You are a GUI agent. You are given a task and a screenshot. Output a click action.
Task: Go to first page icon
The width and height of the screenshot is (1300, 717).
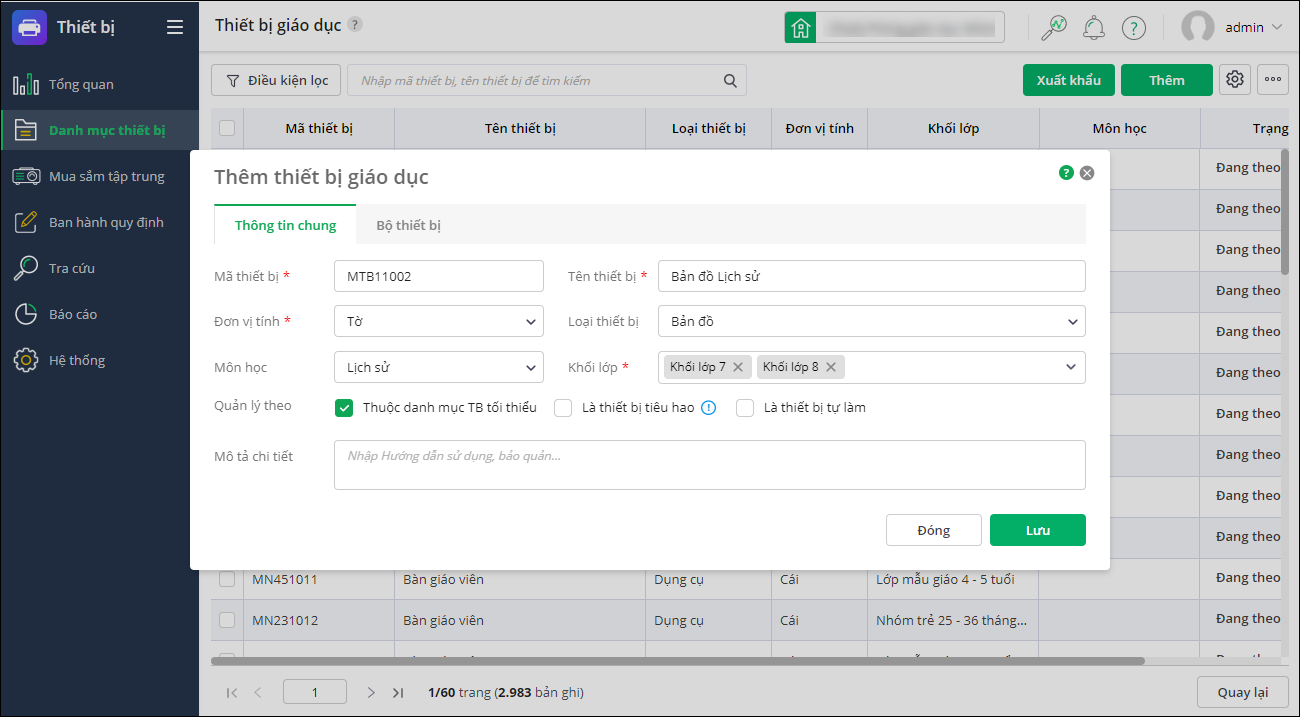(x=232, y=692)
